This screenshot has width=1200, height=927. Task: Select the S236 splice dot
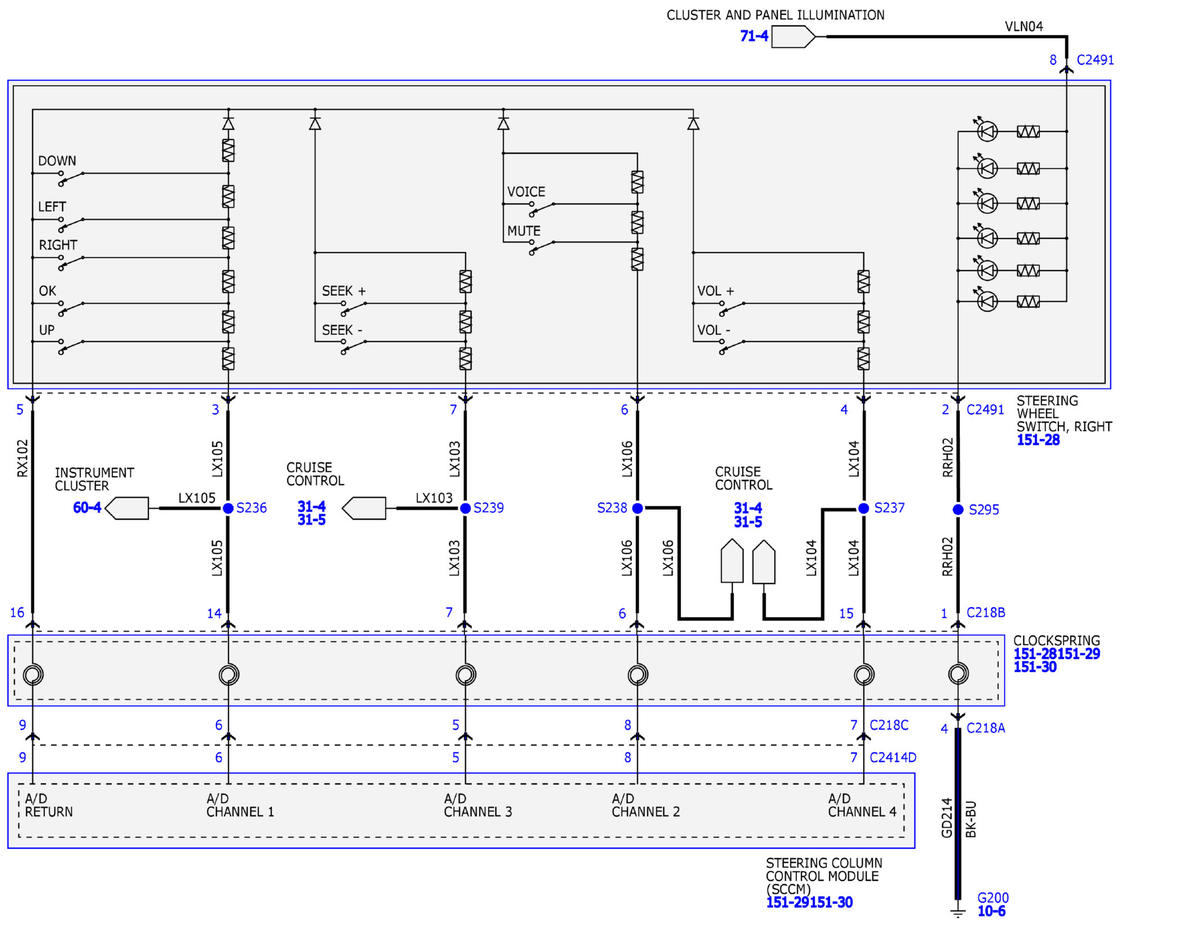pyautogui.click(x=228, y=508)
